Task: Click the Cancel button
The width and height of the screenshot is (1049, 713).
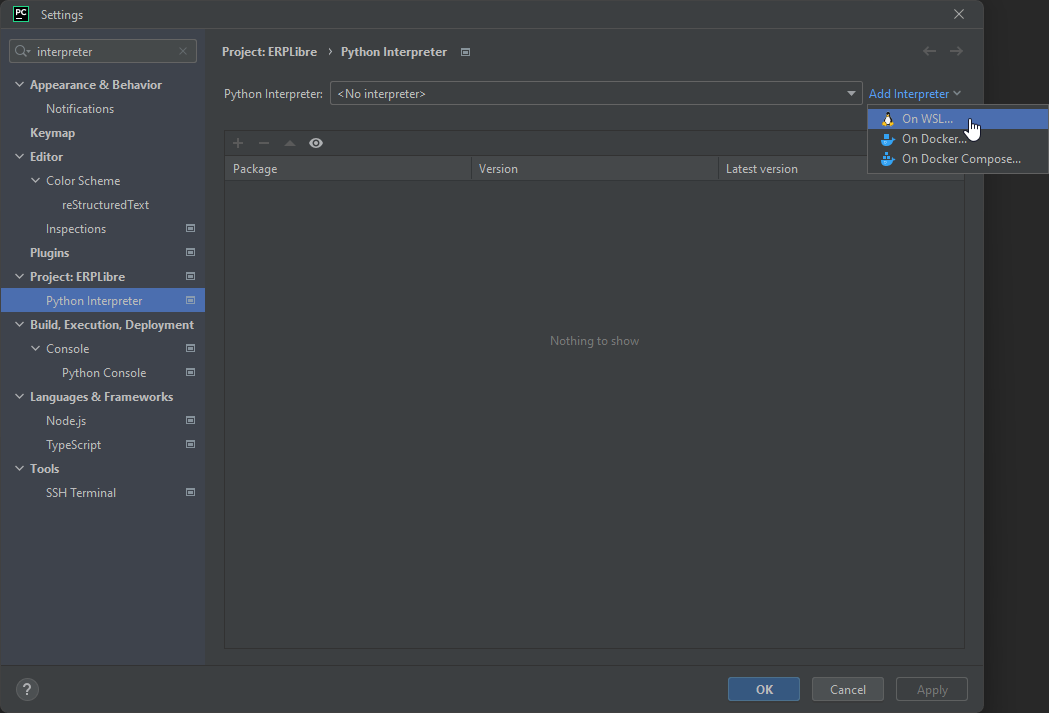Action: (848, 690)
